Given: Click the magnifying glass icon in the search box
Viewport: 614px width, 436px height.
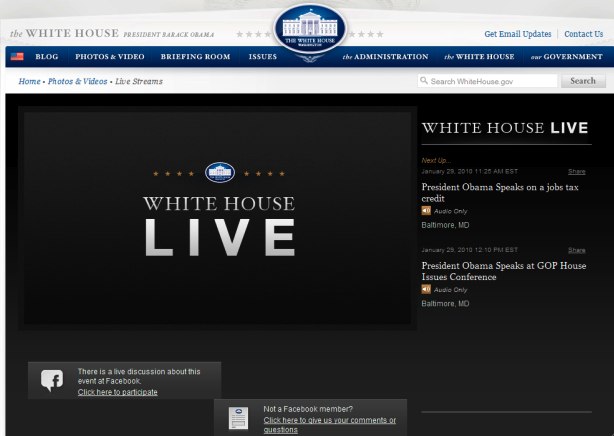Looking at the screenshot, I should click(424, 81).
